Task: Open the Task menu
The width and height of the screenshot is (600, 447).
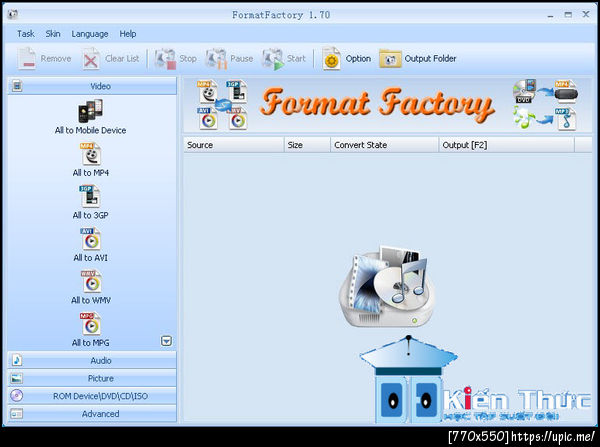Action: point(26,34)
